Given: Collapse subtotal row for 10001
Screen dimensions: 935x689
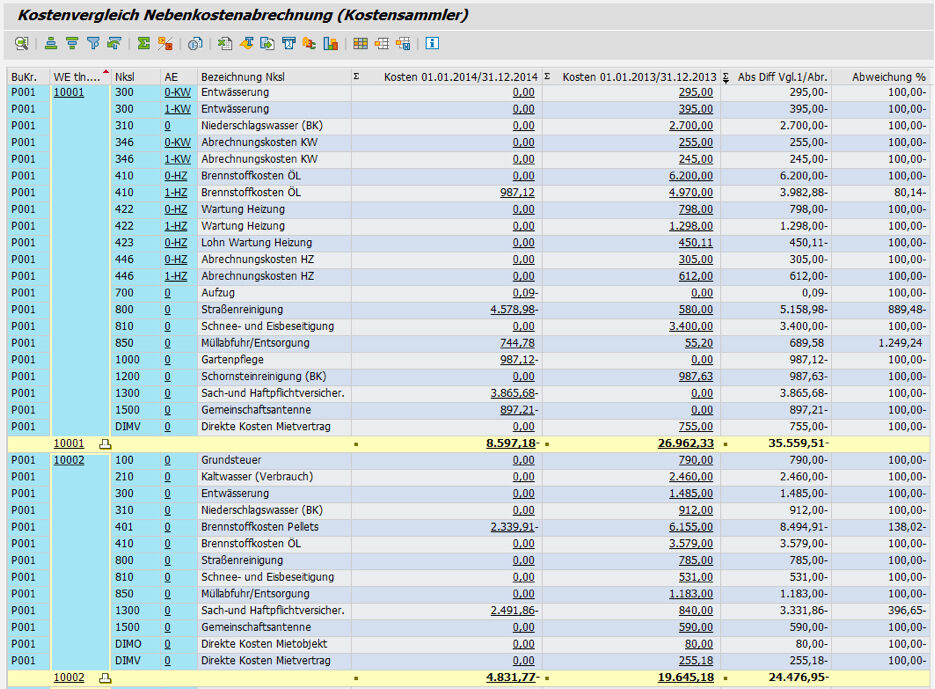Looking at the screenshot, I should tap(105, 443).
